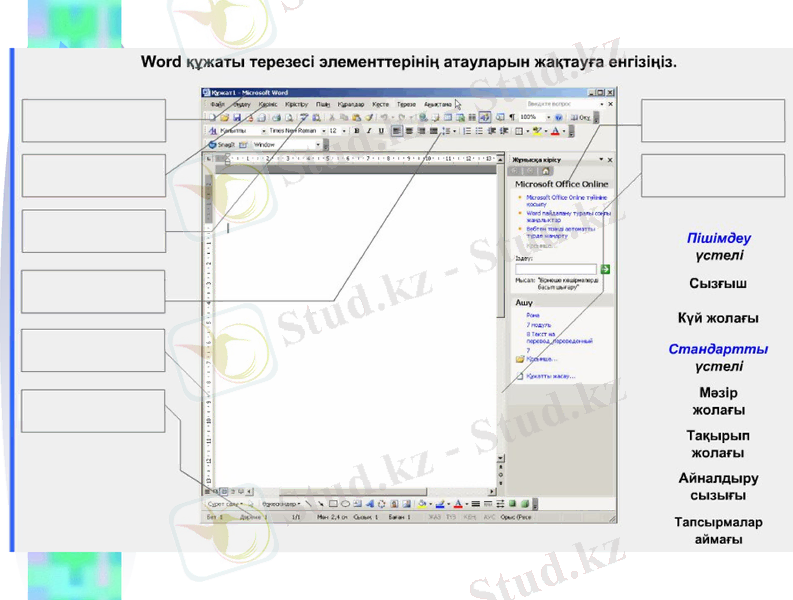Click the Arrow tool in Drawing toolbar
This screenshot has width=793, height=600.
321,504
